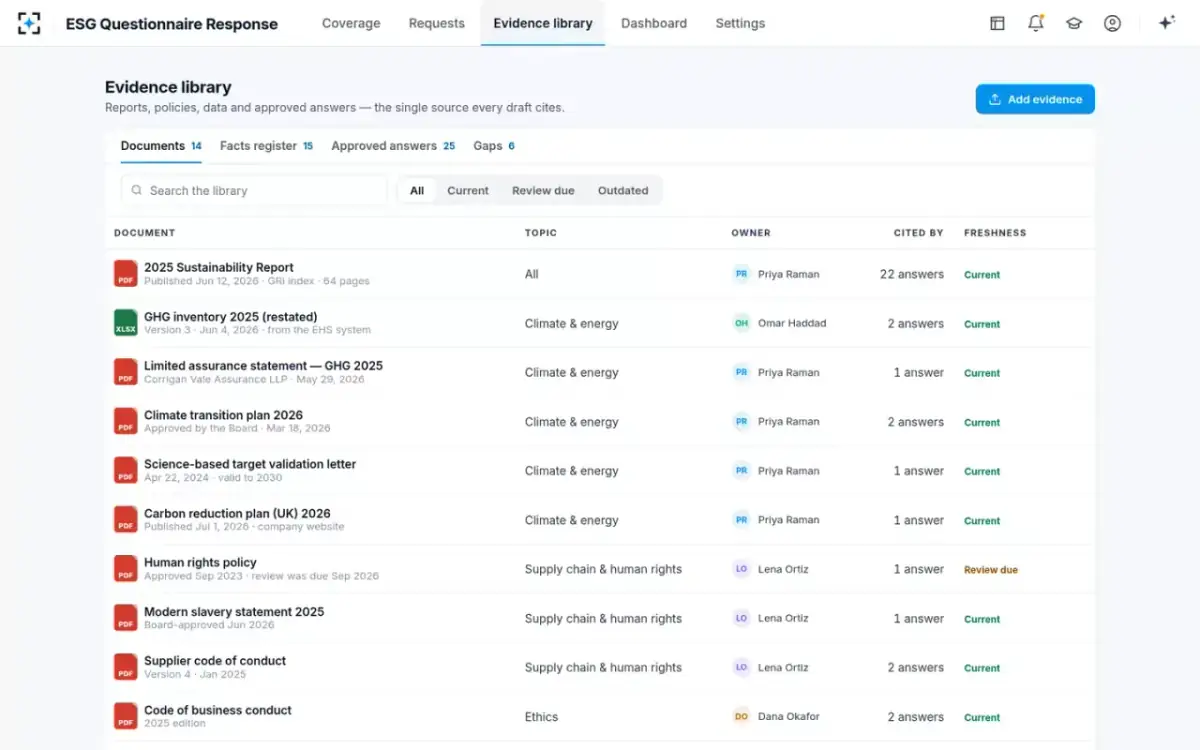Click the "22 answers" cited-by count
The image size is (1200, 750).
912,274
